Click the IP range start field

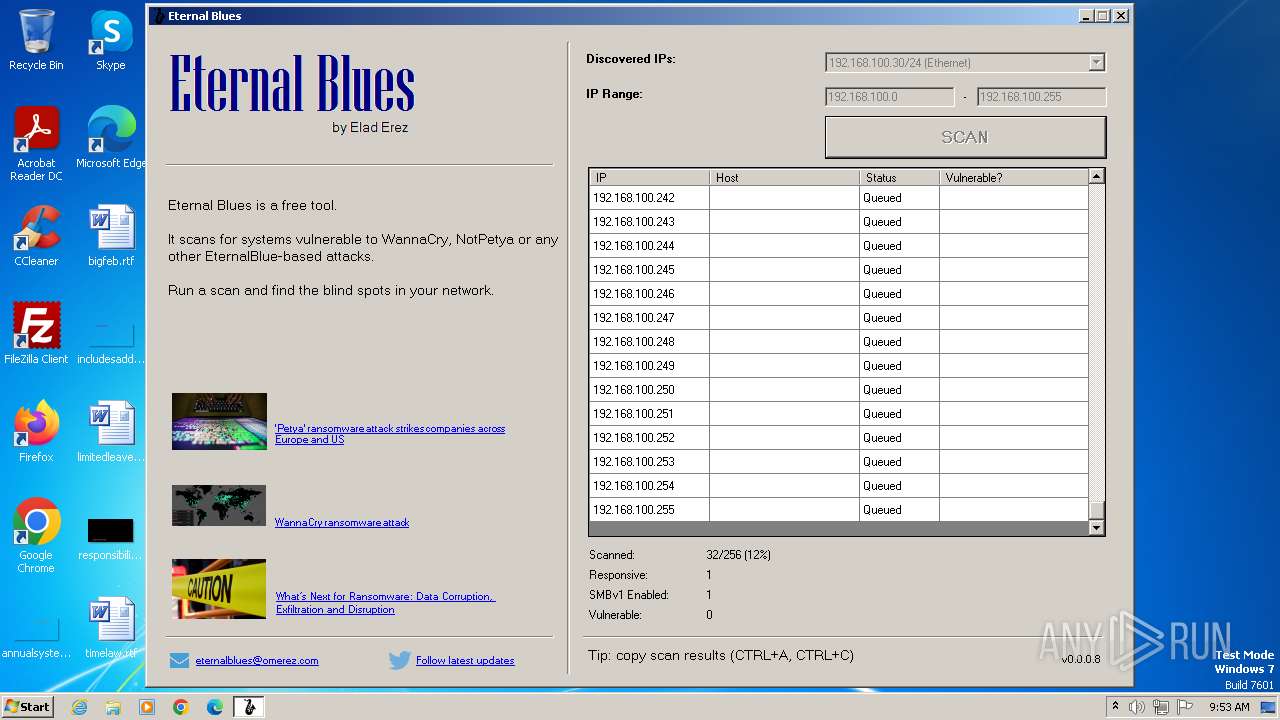point(890,97)
